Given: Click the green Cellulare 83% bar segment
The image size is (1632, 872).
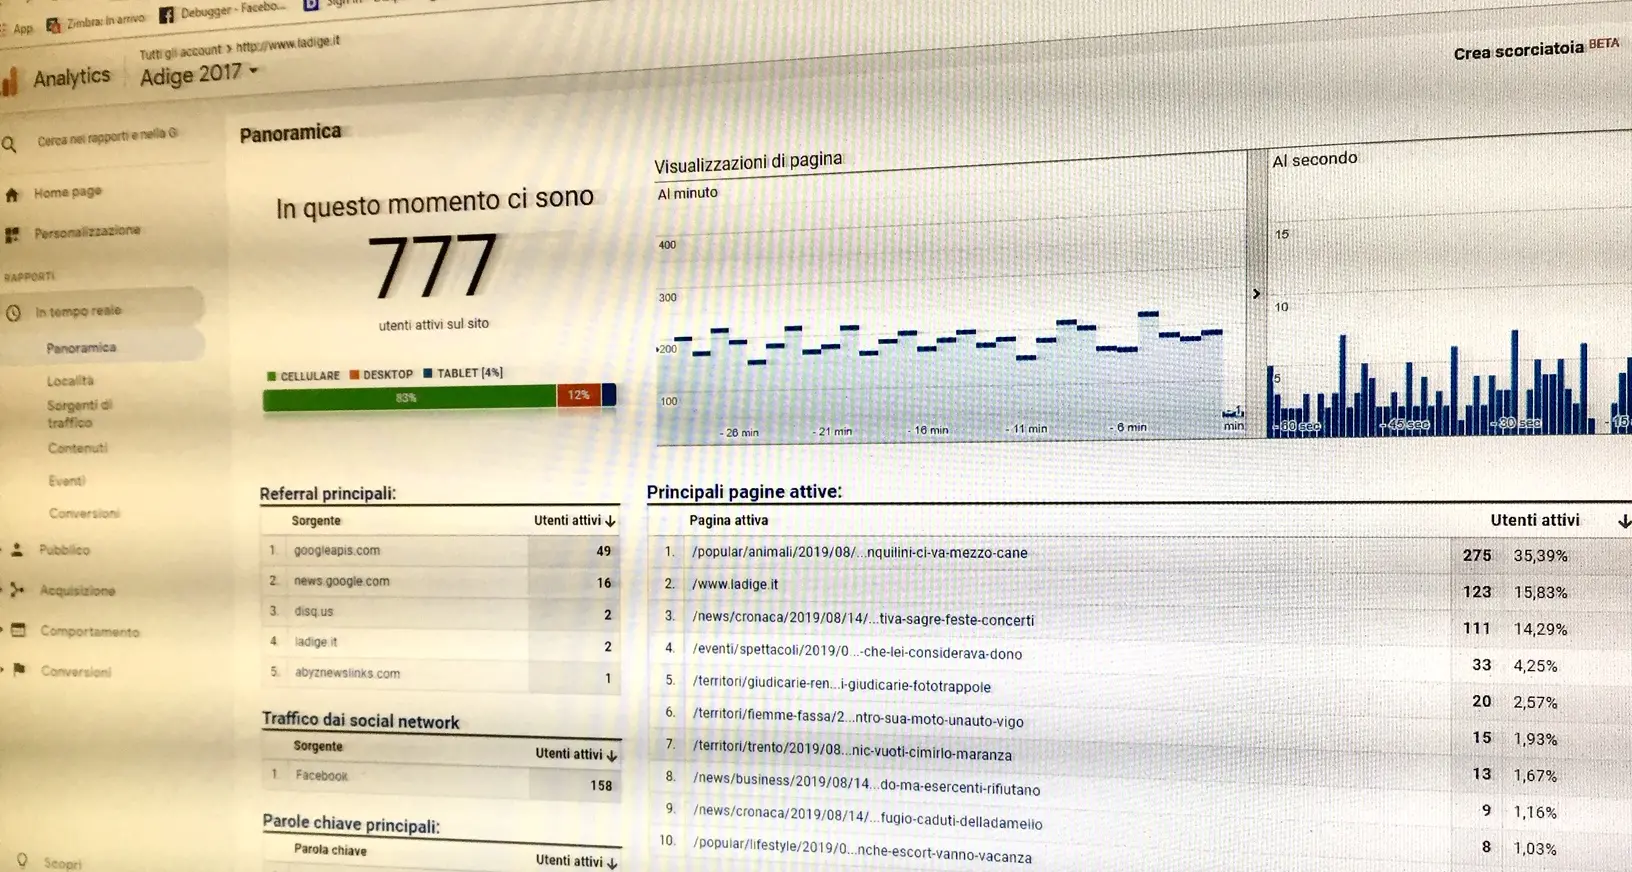Looking at the screenshot, I should click(409, 397).
